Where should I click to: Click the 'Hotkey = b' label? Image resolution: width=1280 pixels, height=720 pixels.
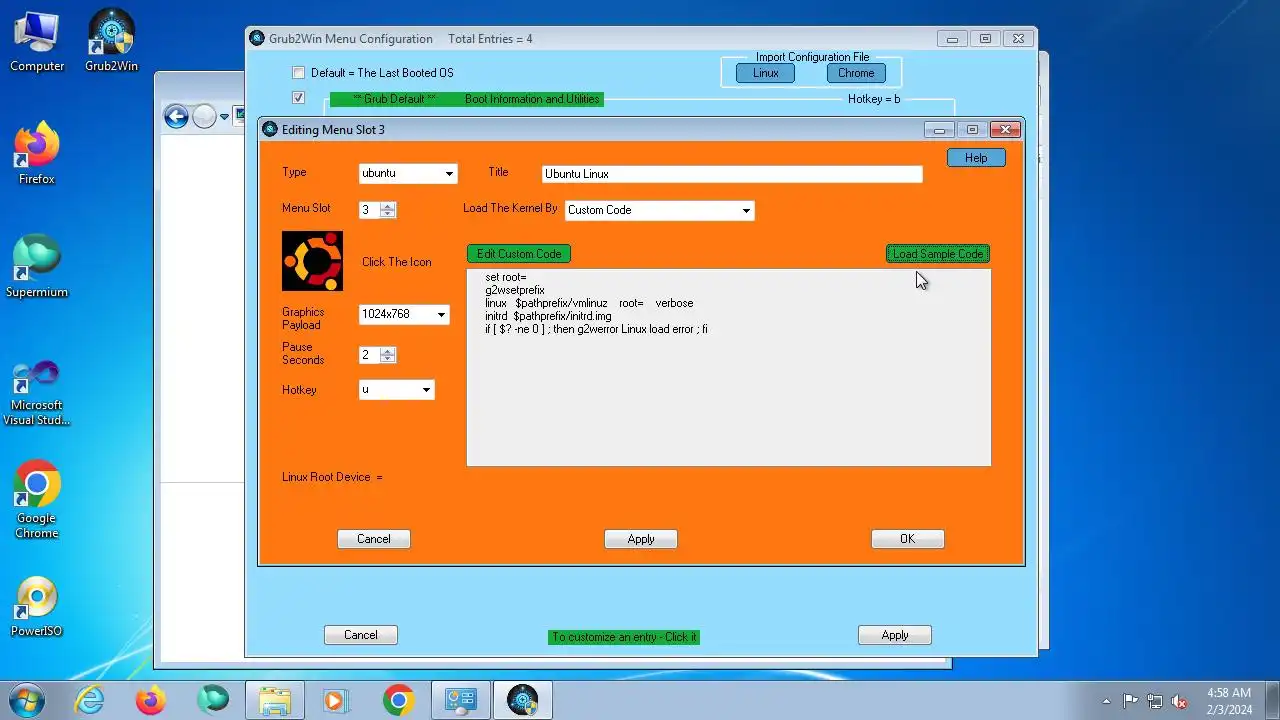(x=874, y=99)
